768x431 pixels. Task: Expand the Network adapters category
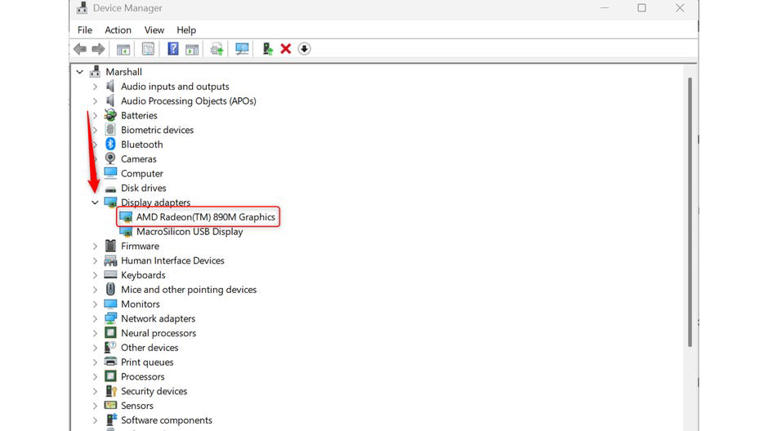96,319
